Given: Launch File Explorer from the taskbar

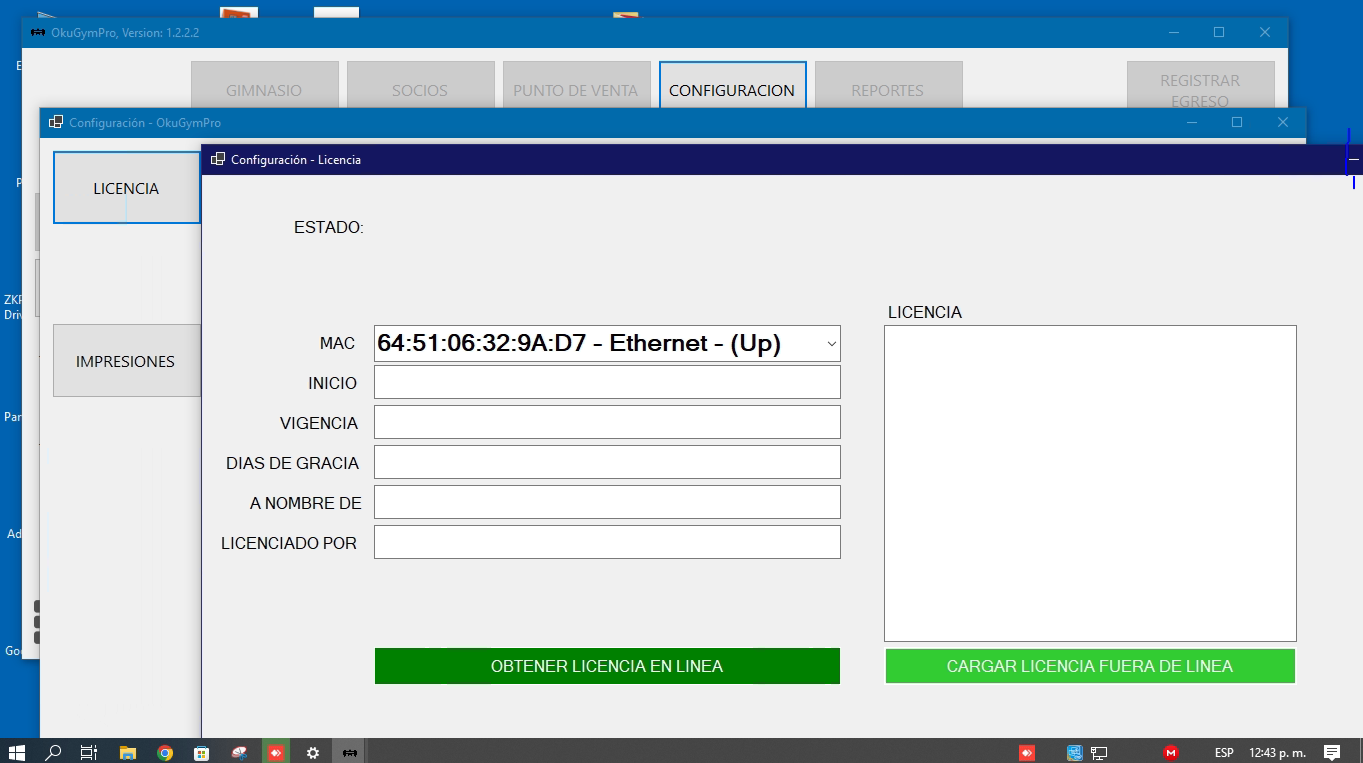Looking at the screenshot, I should pos(127,752).
